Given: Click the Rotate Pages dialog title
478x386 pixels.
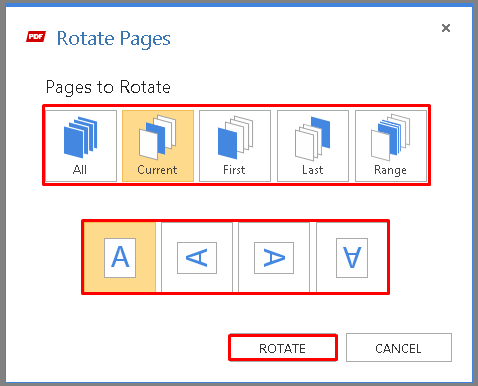Looking at the screenshot, I should 114,39.
